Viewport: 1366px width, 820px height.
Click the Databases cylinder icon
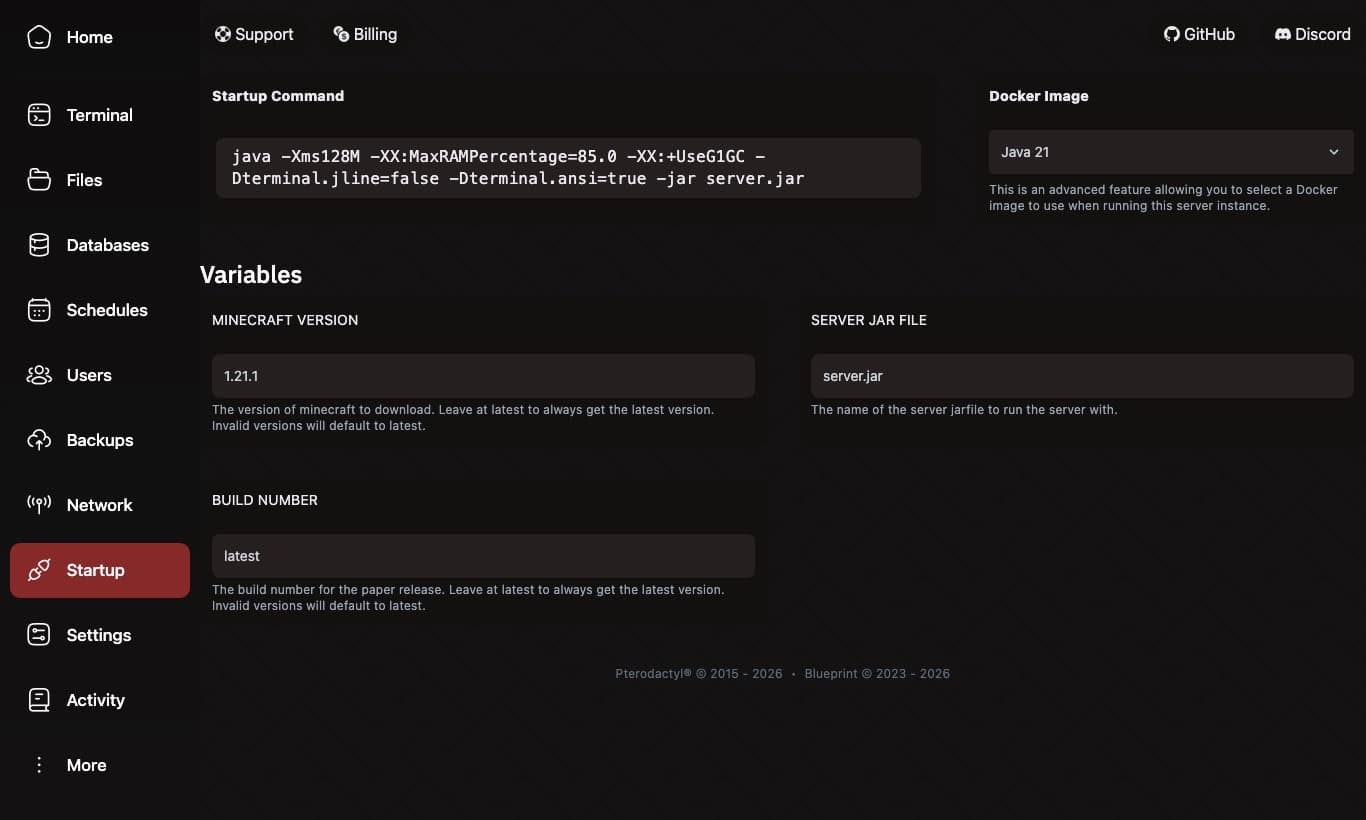pyautogui.click(x=39, y=245)
